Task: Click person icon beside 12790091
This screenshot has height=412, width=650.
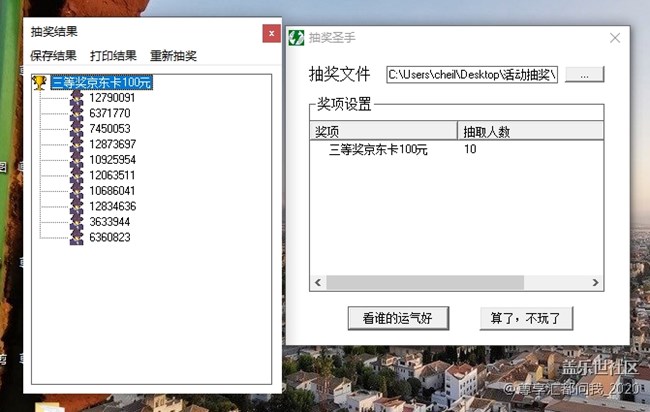Action: coord(77,98)
